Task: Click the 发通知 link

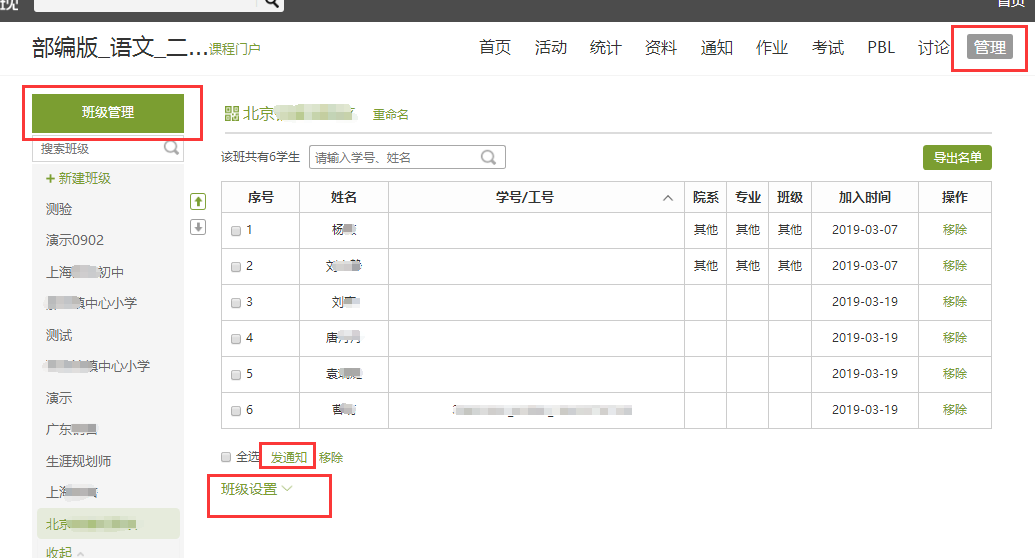Action: (288, 457)
